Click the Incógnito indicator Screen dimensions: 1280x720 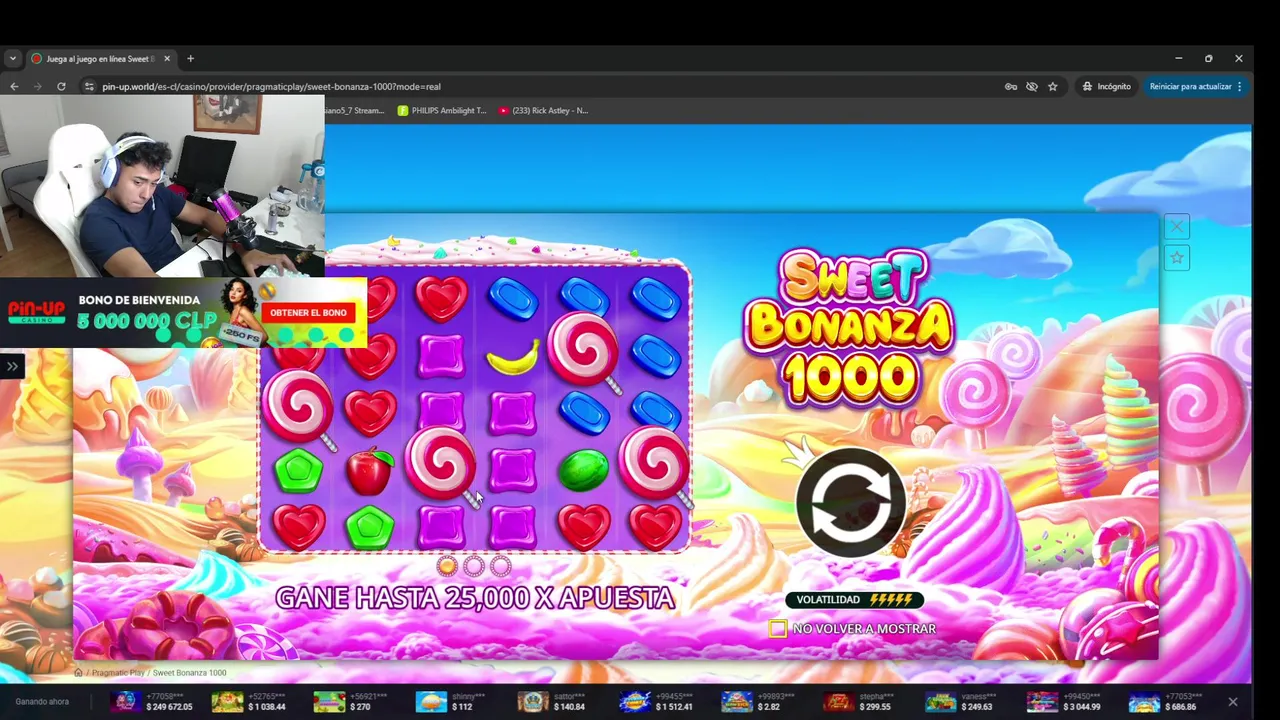tap(1106, 87)
